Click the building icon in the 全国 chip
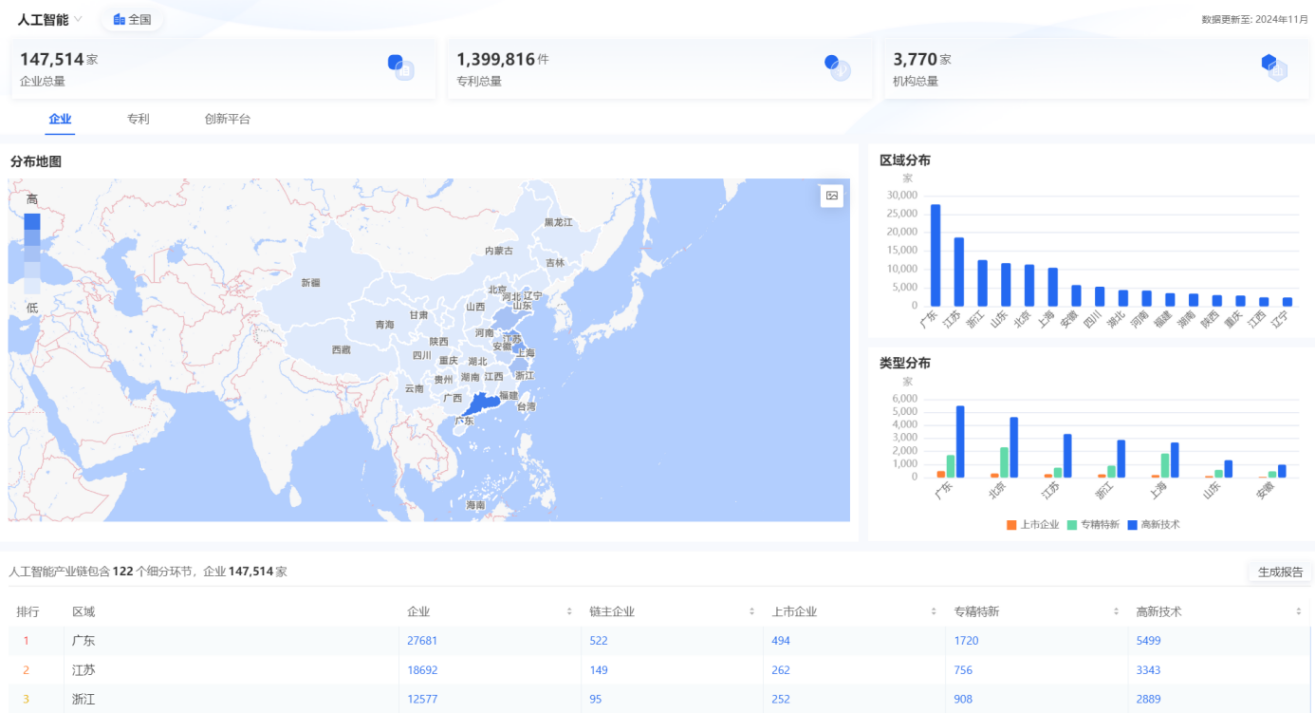This screenshot has width=1315, height=713. tap(119, 17)
